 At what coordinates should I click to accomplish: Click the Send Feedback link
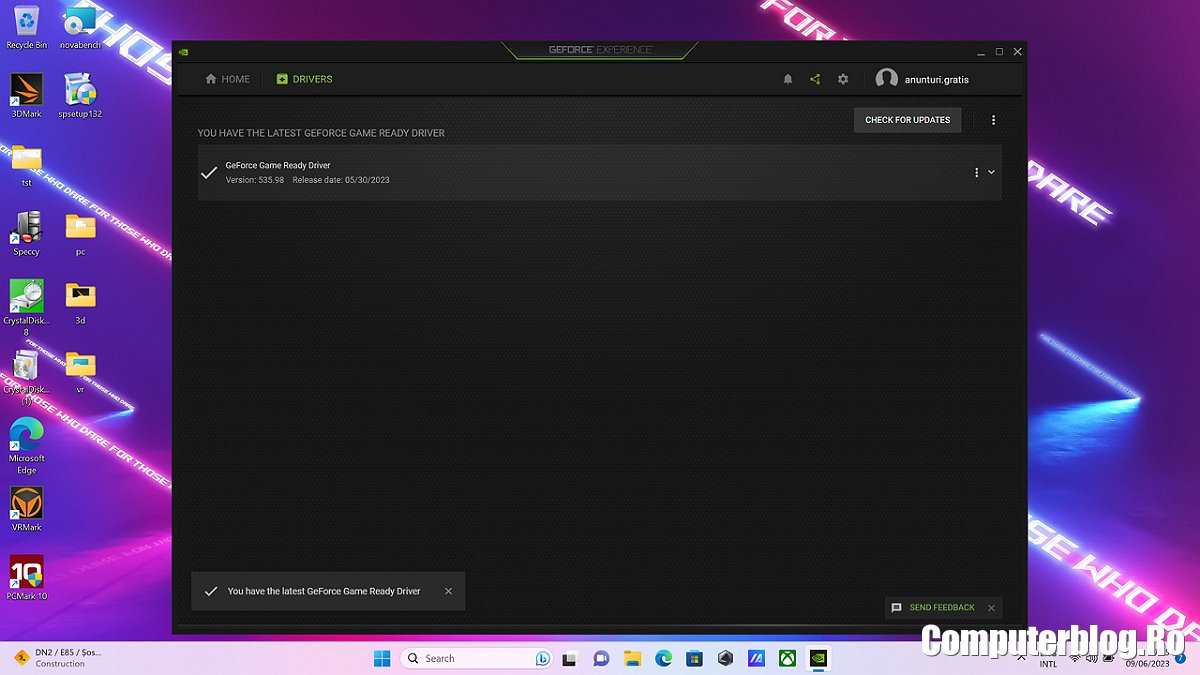click(941, 607)
